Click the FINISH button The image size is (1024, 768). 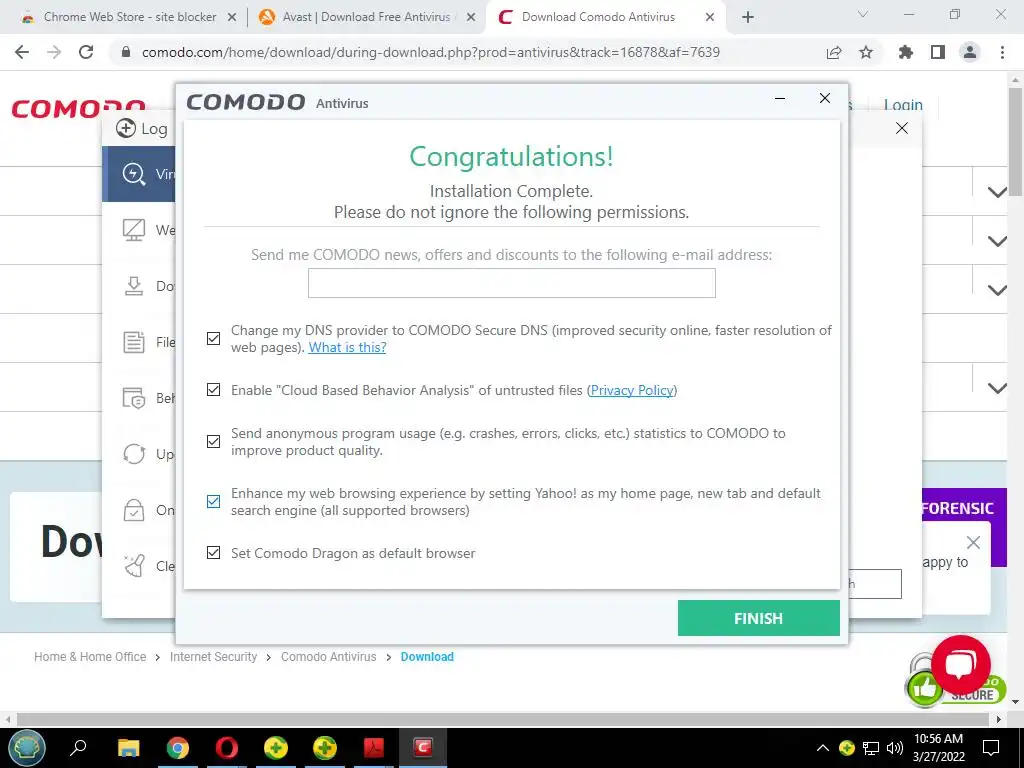pyautogui.click(x=759, y=618)
